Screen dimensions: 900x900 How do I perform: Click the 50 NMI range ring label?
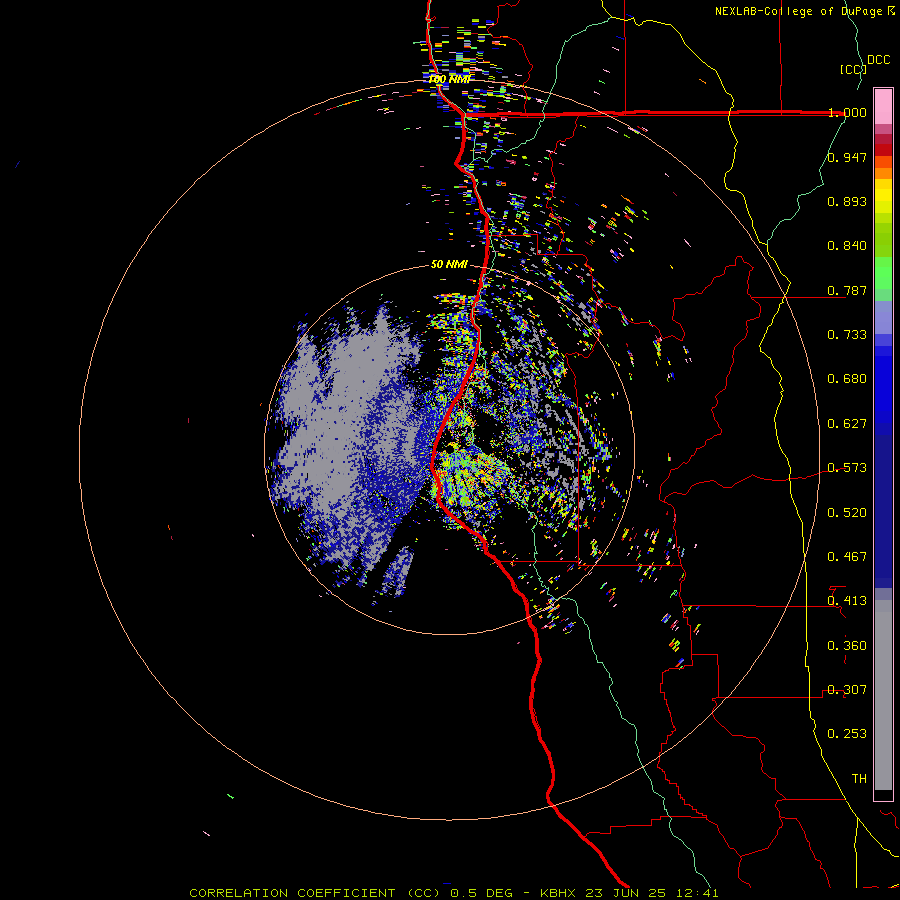[x=449, y=265]
